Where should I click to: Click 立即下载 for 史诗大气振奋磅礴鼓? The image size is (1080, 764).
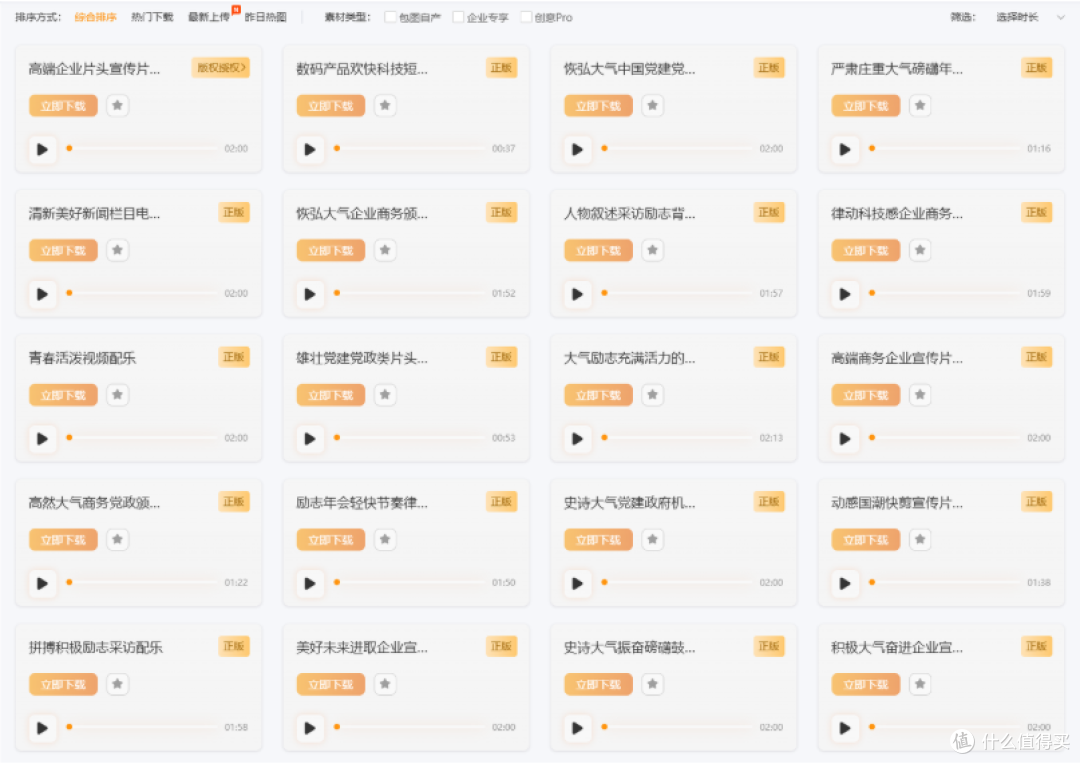(x=599, y=685)
